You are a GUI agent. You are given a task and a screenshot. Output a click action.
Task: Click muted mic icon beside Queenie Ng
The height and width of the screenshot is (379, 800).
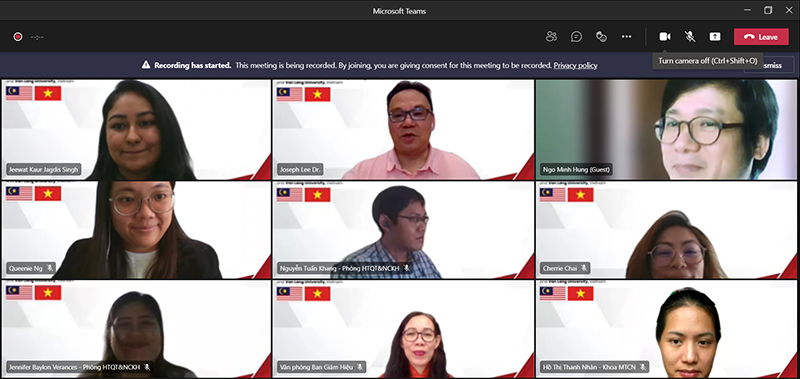pyautogui.click(x=49, y=268)
